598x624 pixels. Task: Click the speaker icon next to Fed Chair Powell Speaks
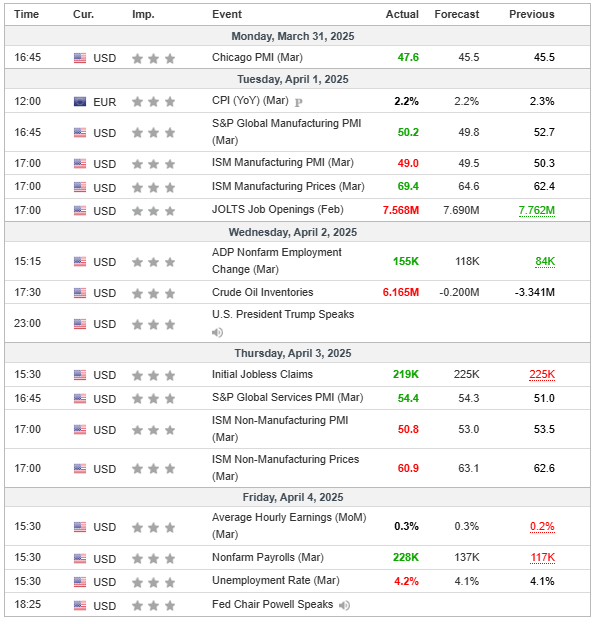(x=344, y=606)
